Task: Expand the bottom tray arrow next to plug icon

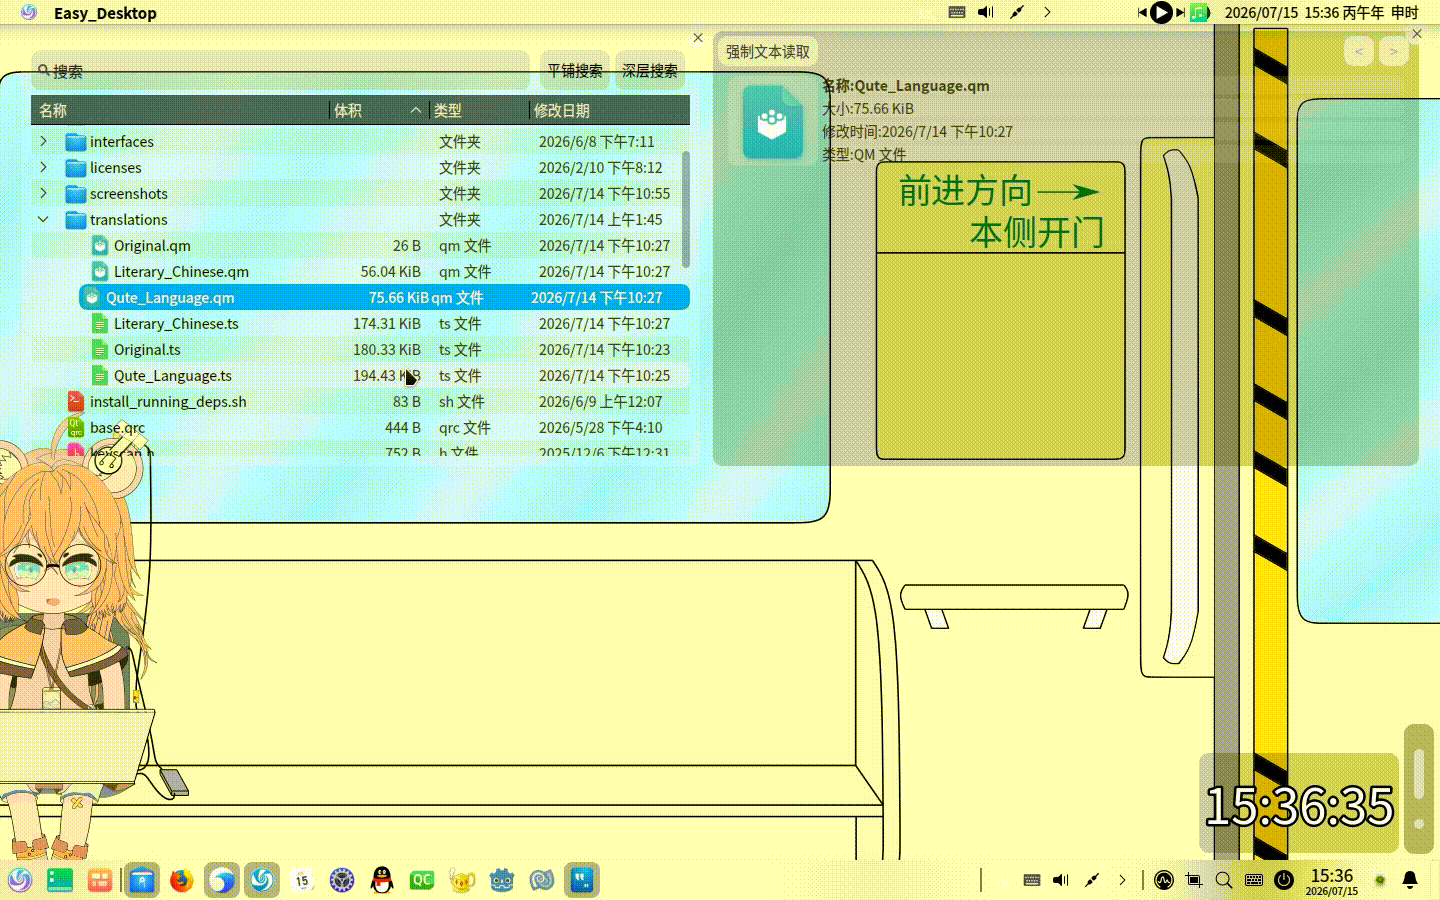Action: [x=1122, y=880]
